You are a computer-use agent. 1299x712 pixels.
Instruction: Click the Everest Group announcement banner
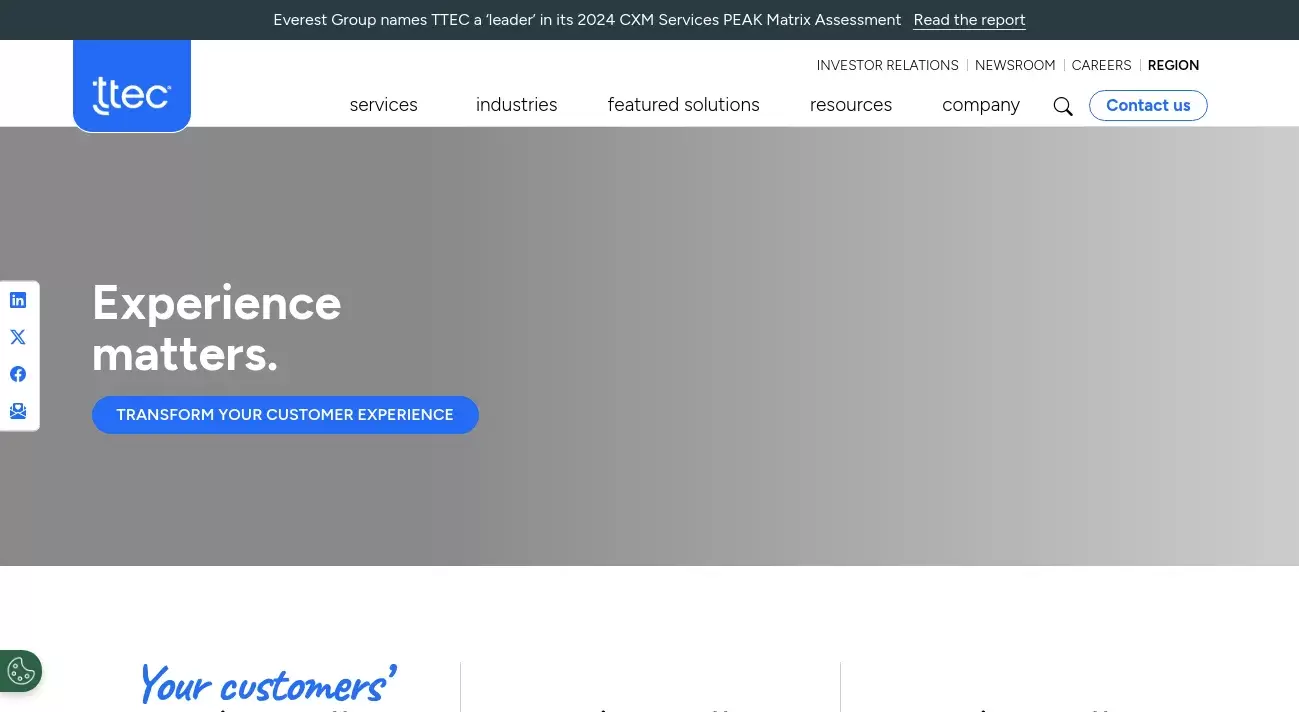coord(587,19)
